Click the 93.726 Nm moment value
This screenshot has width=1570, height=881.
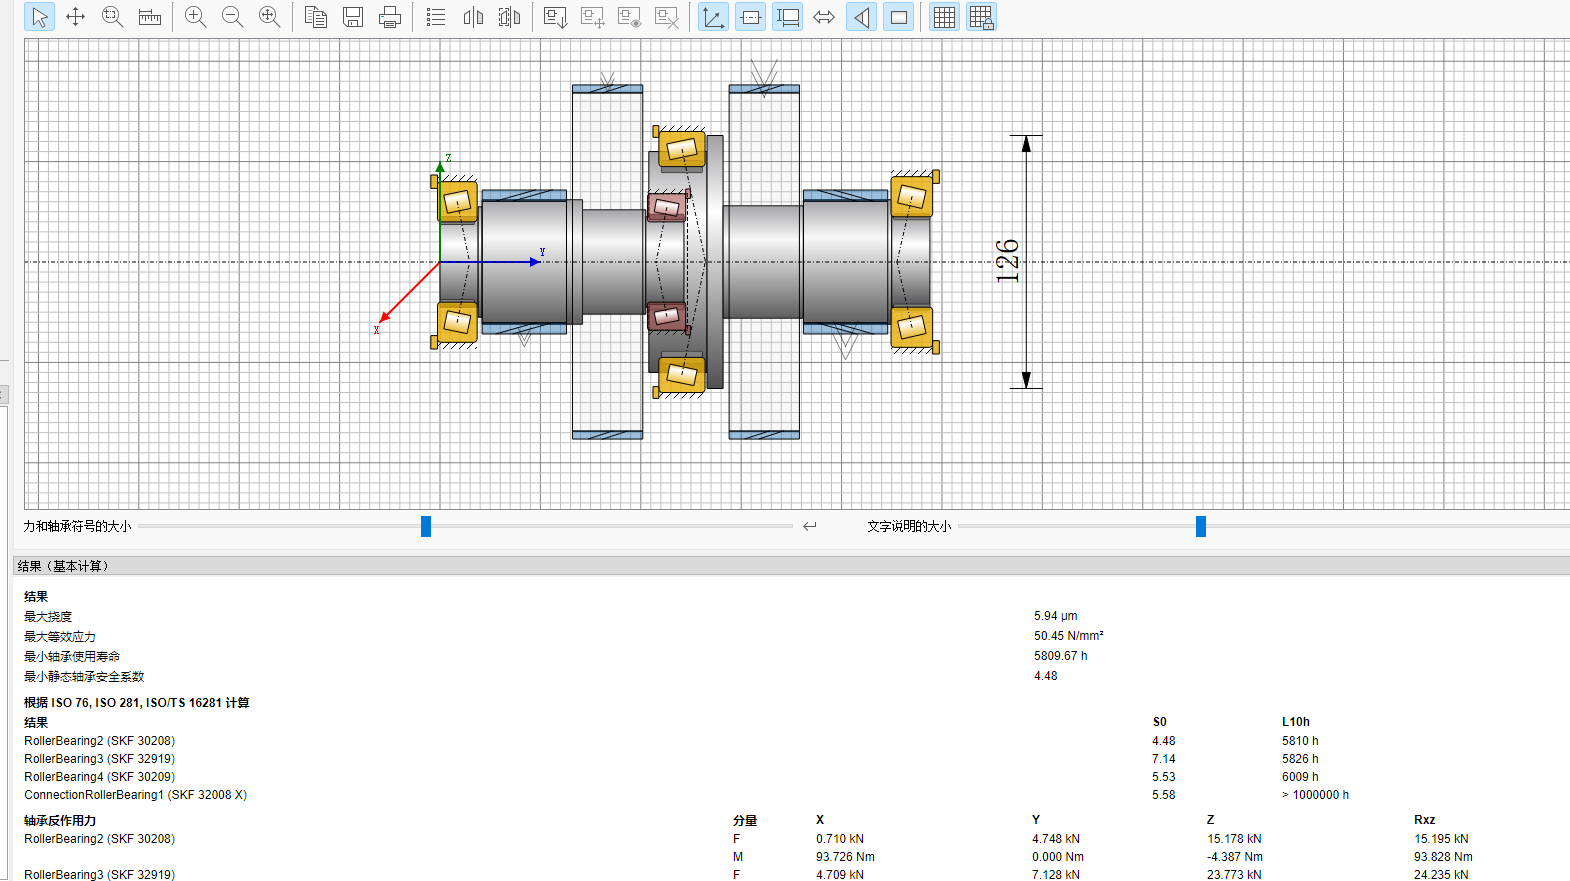pos(845,857)
